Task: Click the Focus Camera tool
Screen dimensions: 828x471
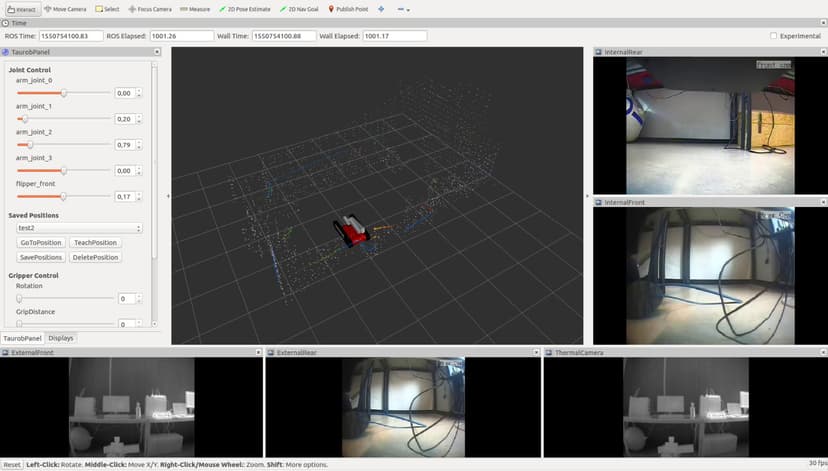Action: point(150,9)
